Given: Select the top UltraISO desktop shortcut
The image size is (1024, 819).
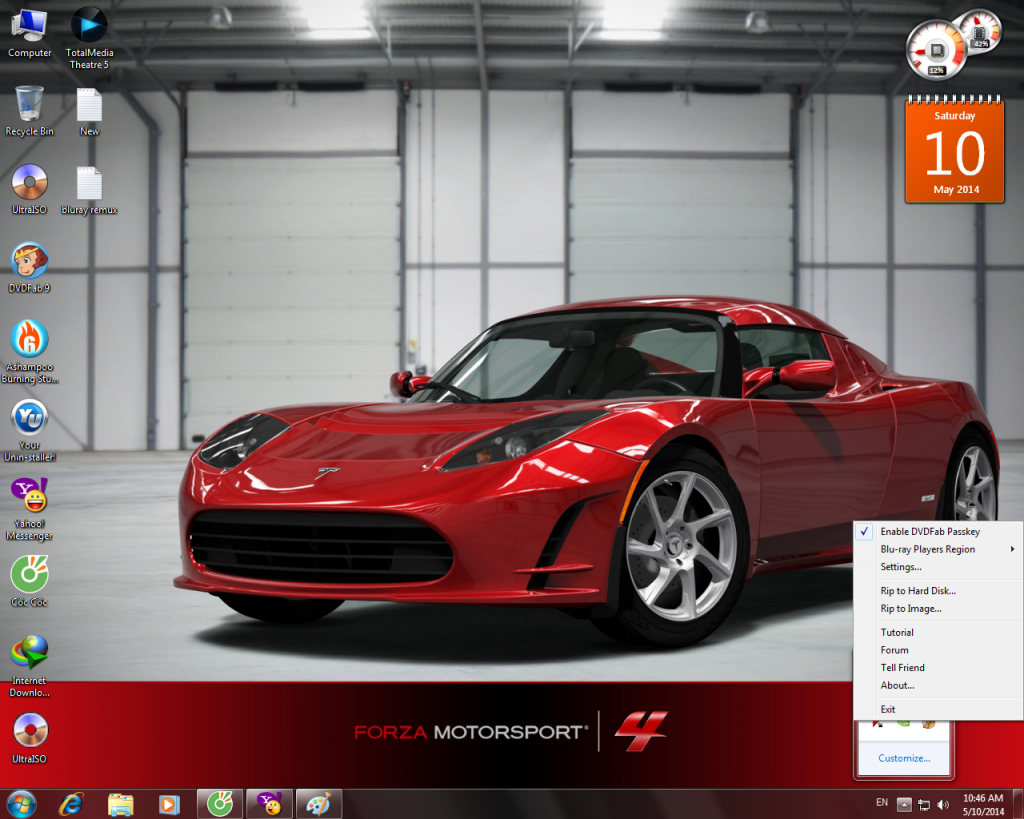Looking at the screenshot, I should [29, 189].
